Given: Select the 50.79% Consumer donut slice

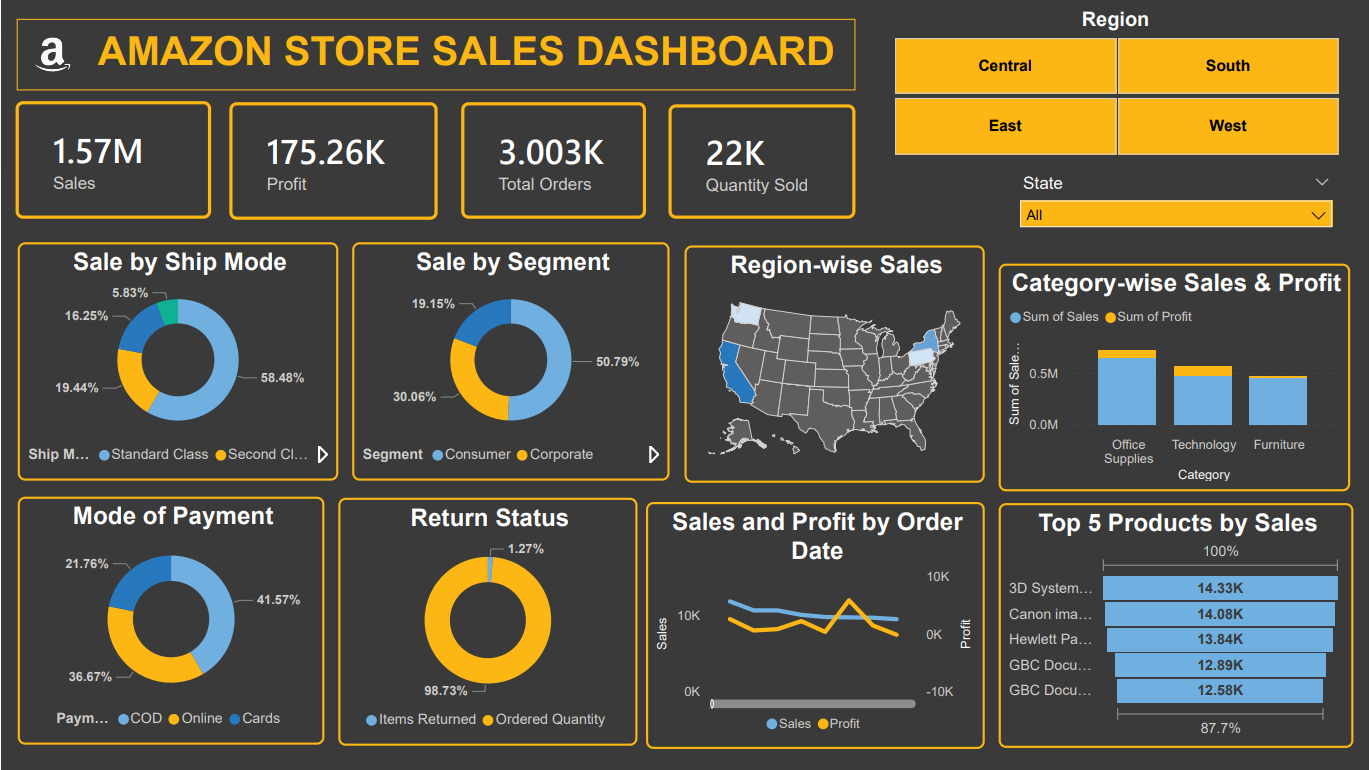Looking at the screenshot, I should (558, 360).
